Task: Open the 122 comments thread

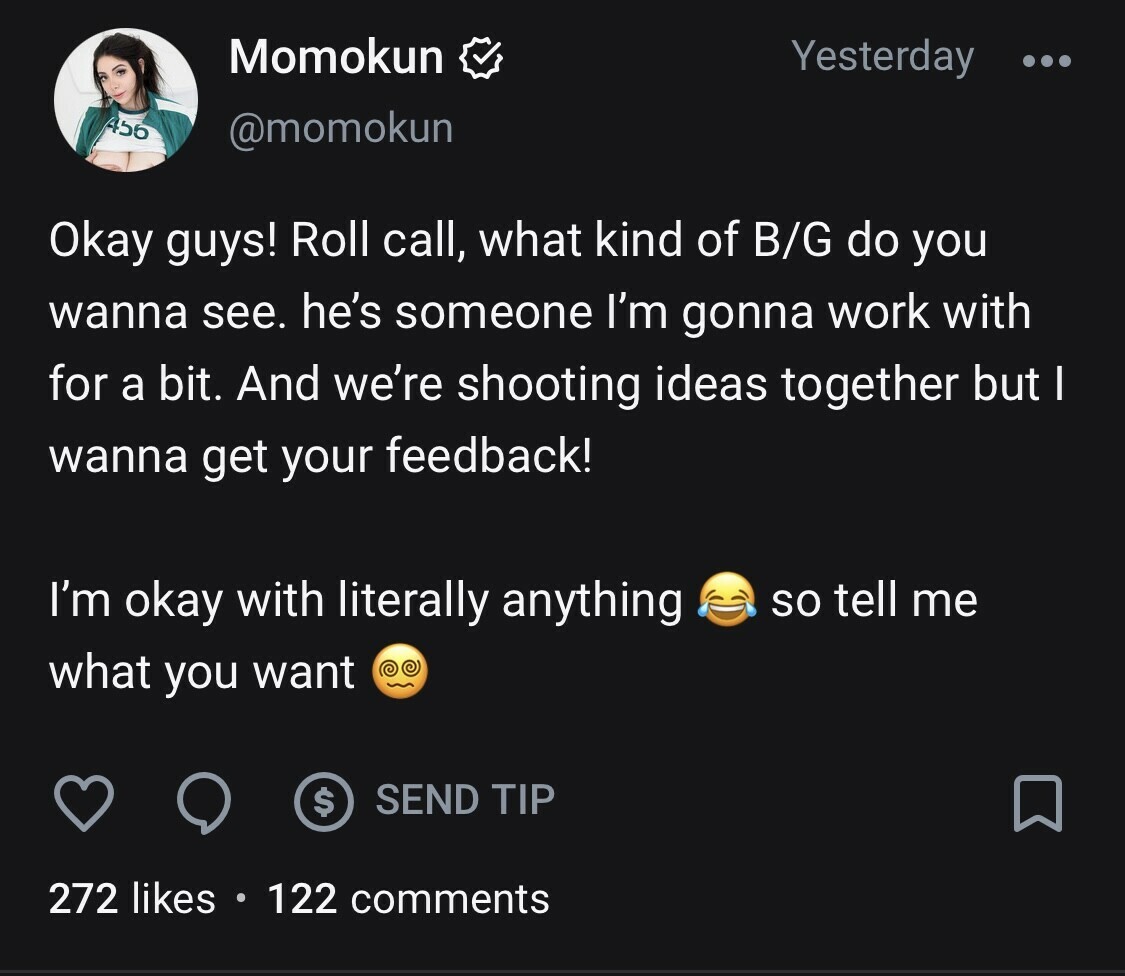Action: click(408, 899)
